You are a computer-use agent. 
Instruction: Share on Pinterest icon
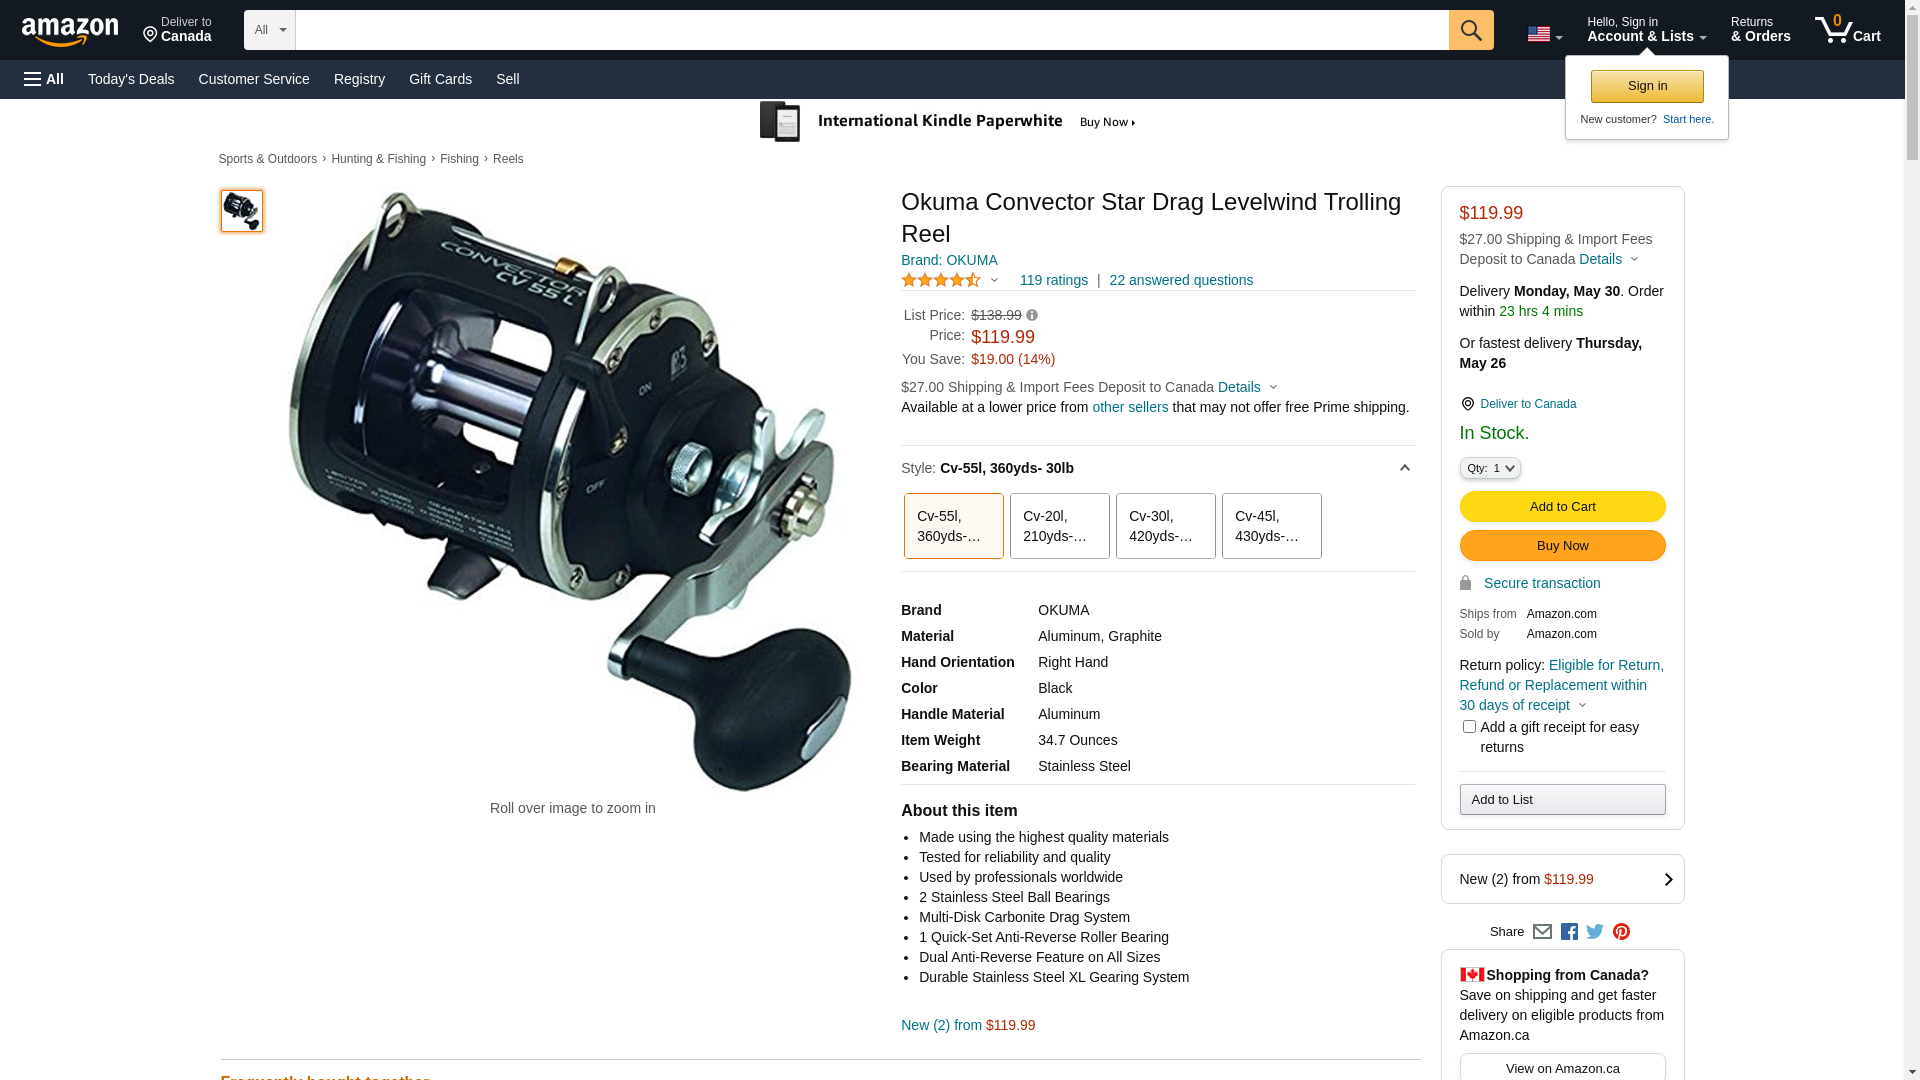pyautogui.click(x=1621, y=932)
